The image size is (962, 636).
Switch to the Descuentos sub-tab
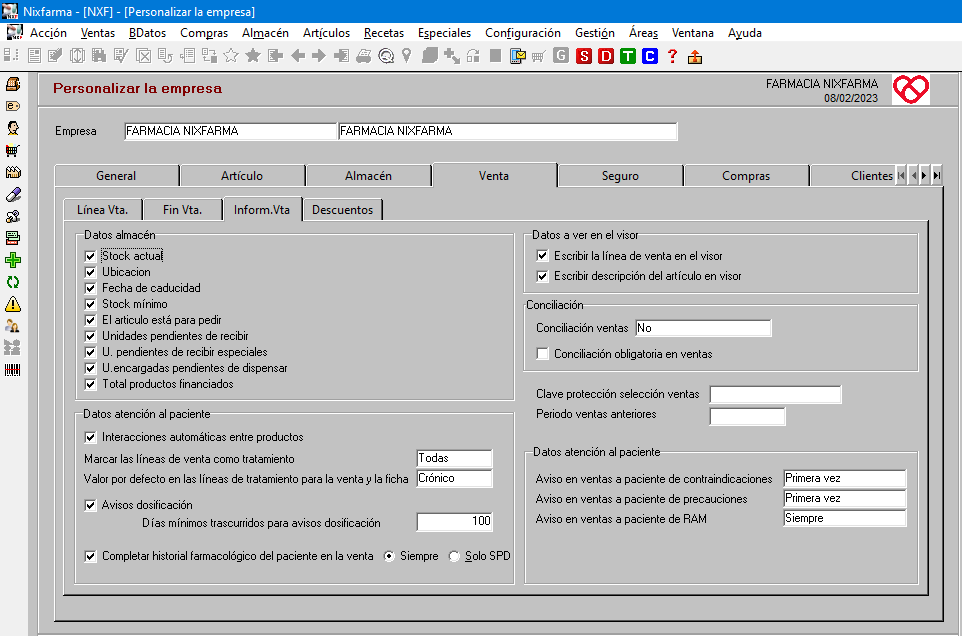coord(342,210)
